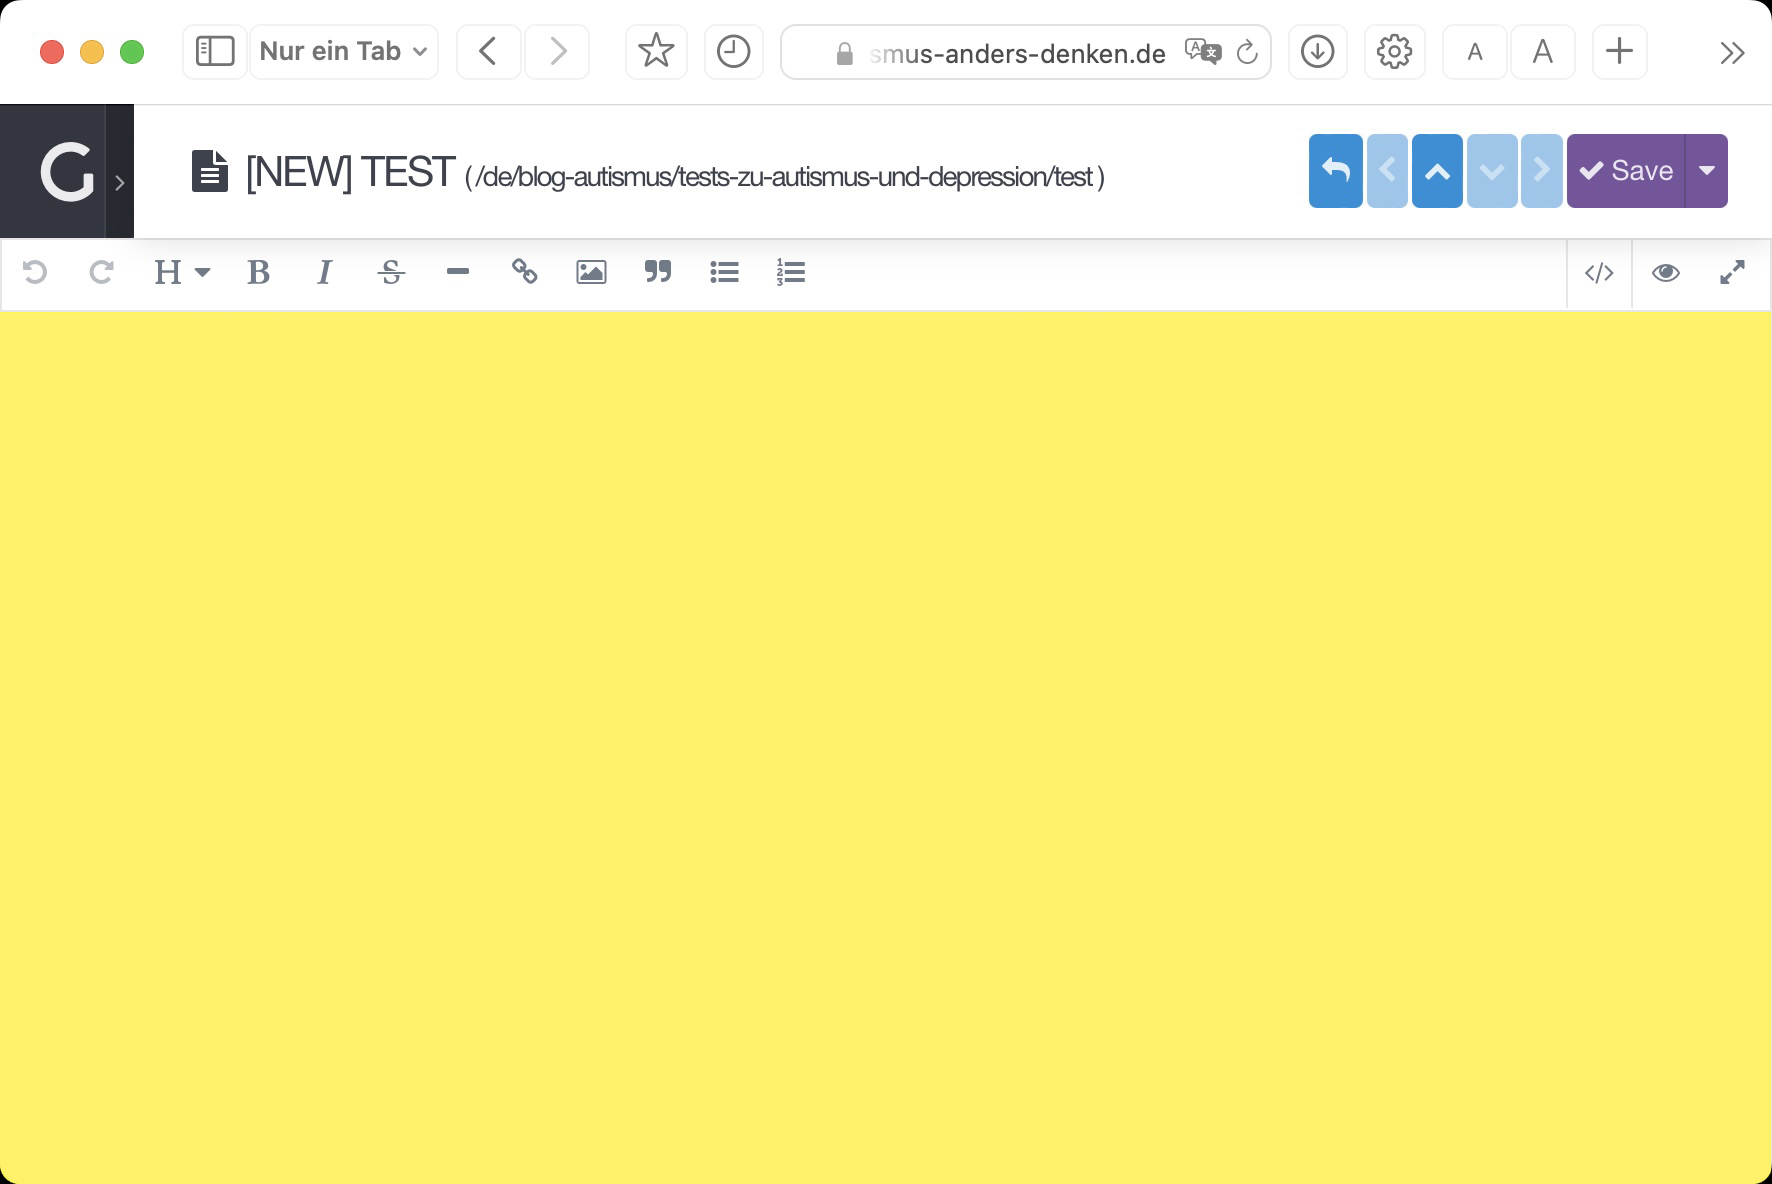Go down to the child page

(x=1492, y=171)
